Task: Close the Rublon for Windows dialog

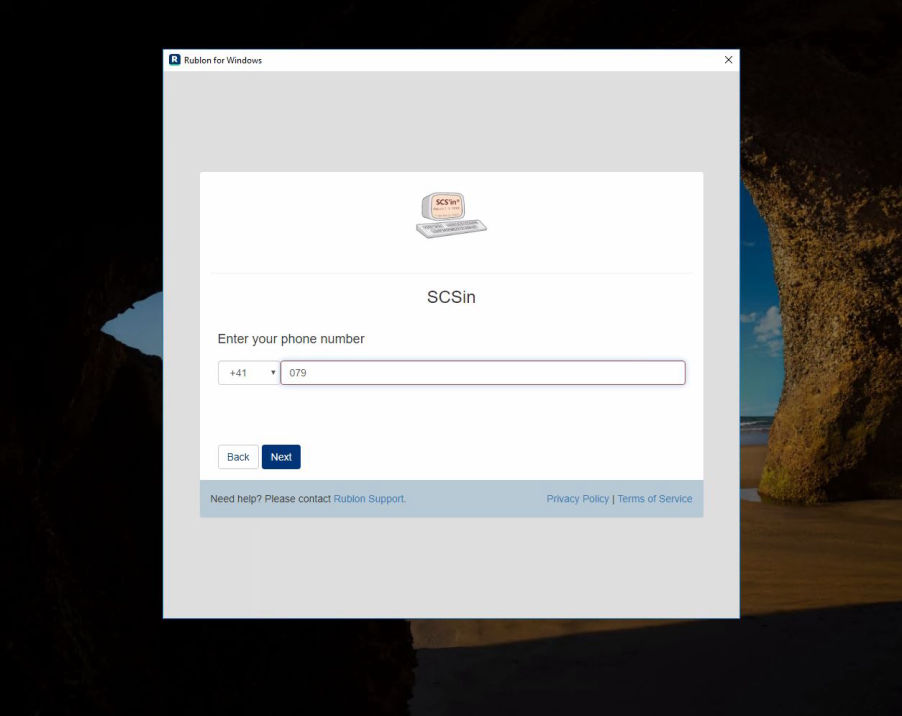Action: pos(728,60)
